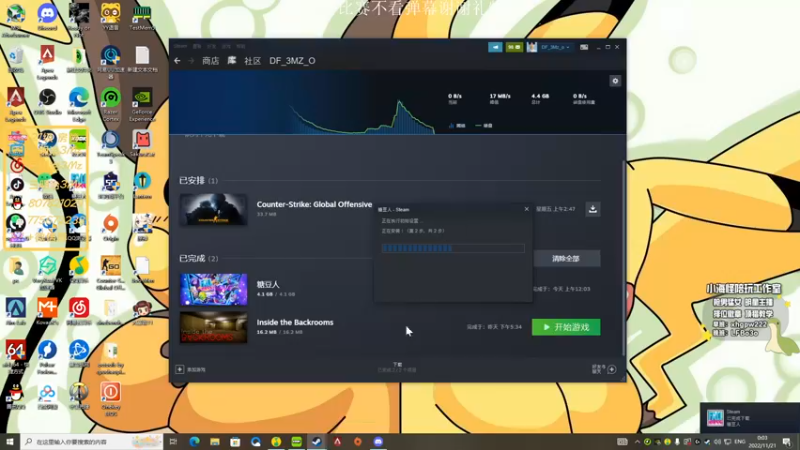The height and width of the screenshot is (450, 800).
Task: Open the Kovaak's M+ desktop shortcut
Action: (x=47, y=312)
